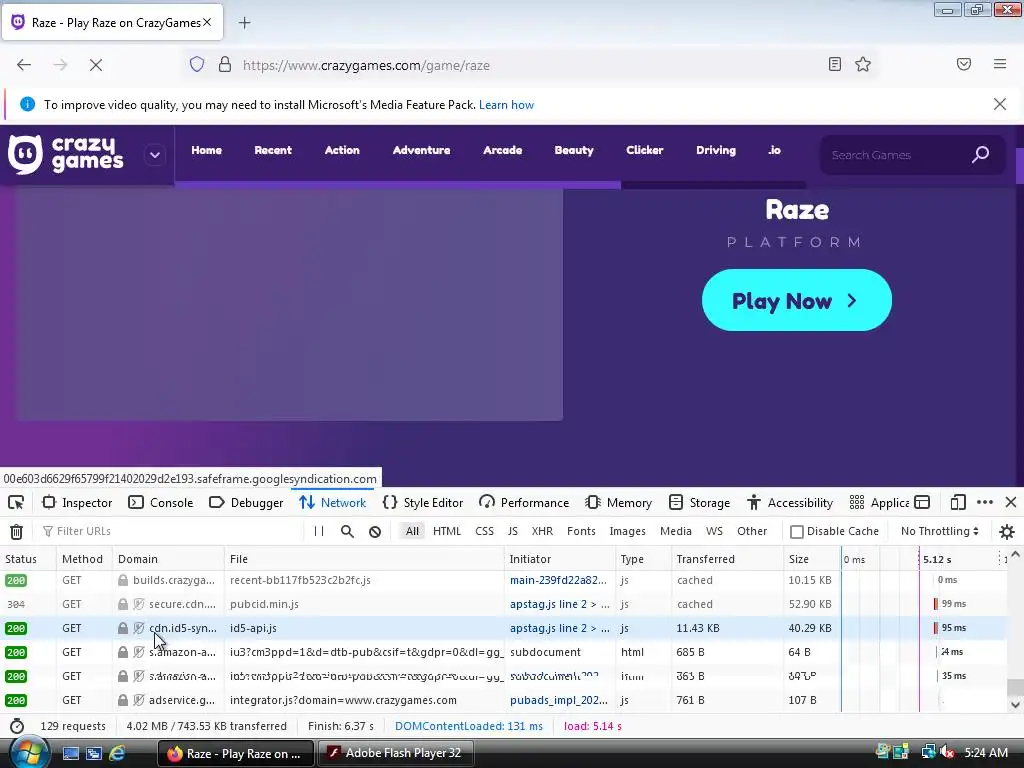Open the Home nav item
Image resolution: width=1024 pixels, height=768 pixels.
206,150
